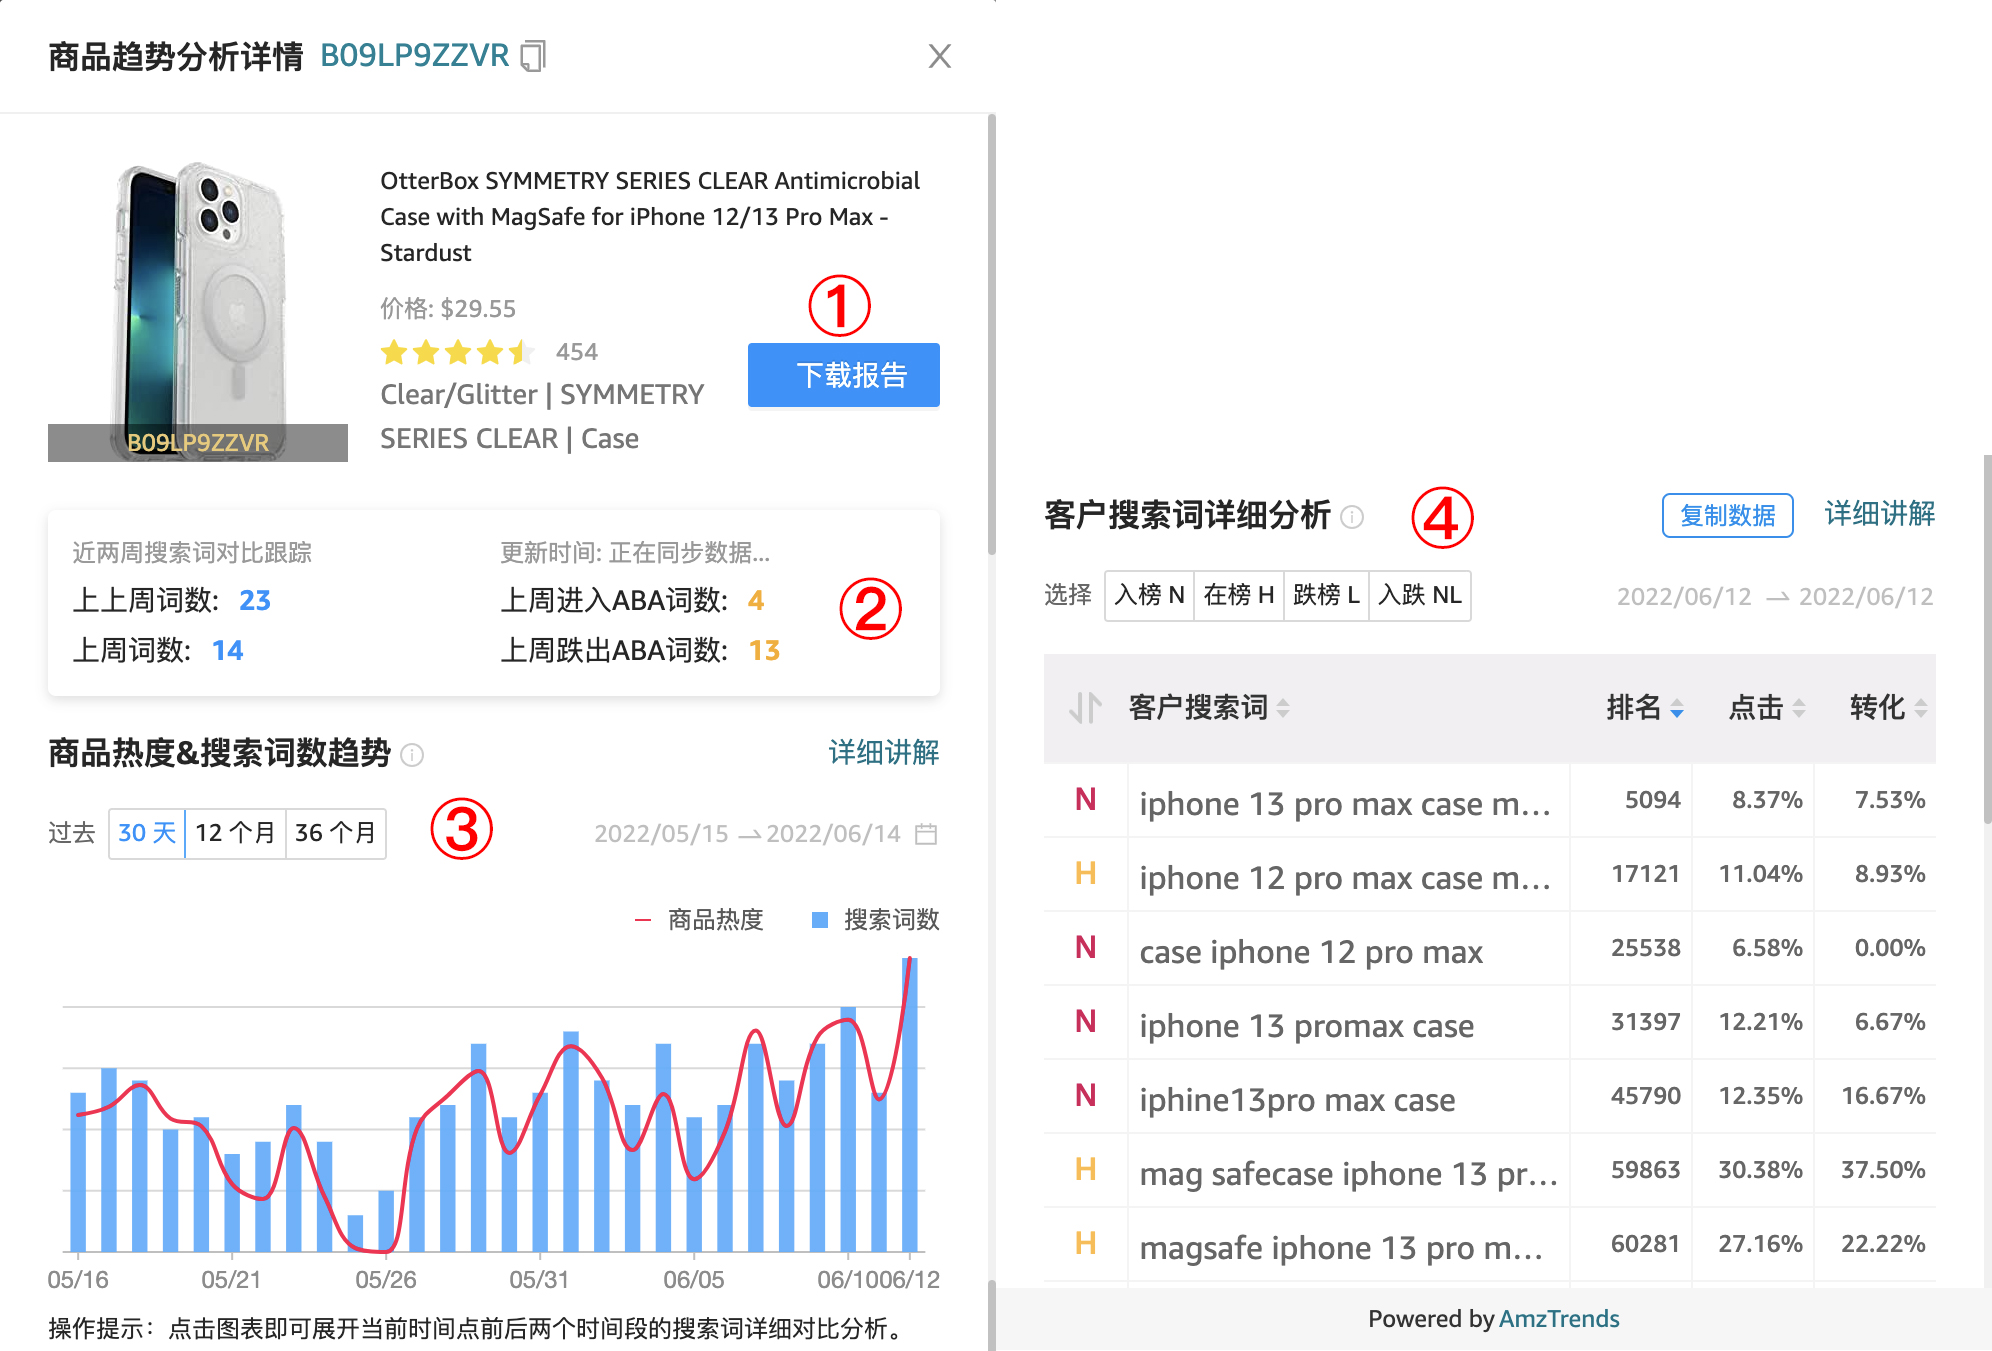Click the copy icon next to B09LP9ZZVR
The height and width of the screenshot is (1351, 1992).
533,55
